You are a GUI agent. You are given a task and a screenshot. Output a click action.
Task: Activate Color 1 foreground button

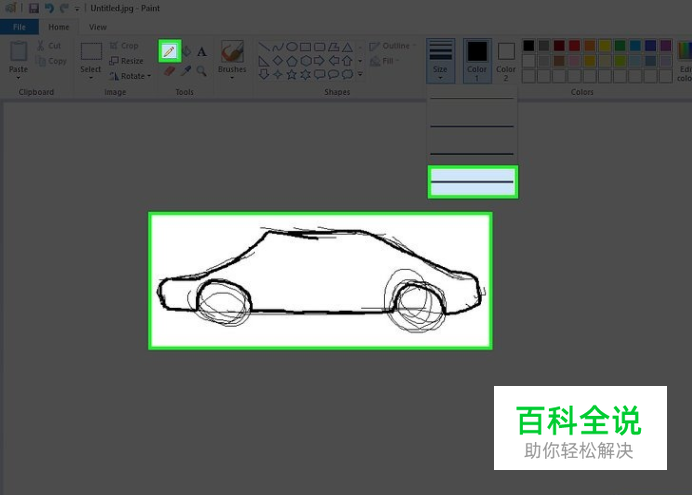477,61
